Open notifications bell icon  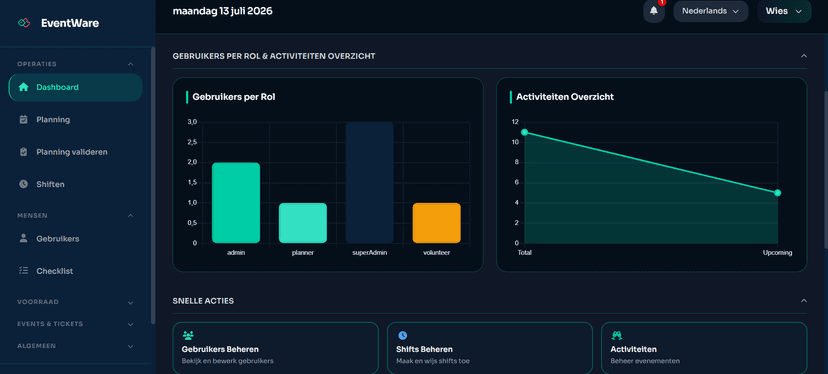[x=654, y=11]
